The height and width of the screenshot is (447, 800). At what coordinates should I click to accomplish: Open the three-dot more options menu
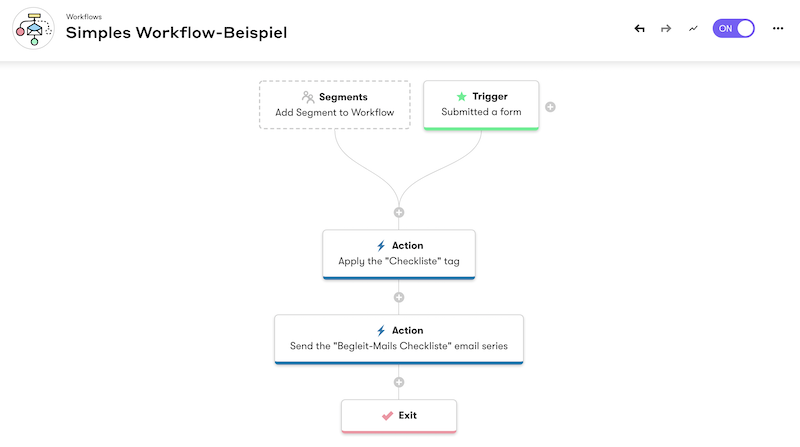click(778, 29)
